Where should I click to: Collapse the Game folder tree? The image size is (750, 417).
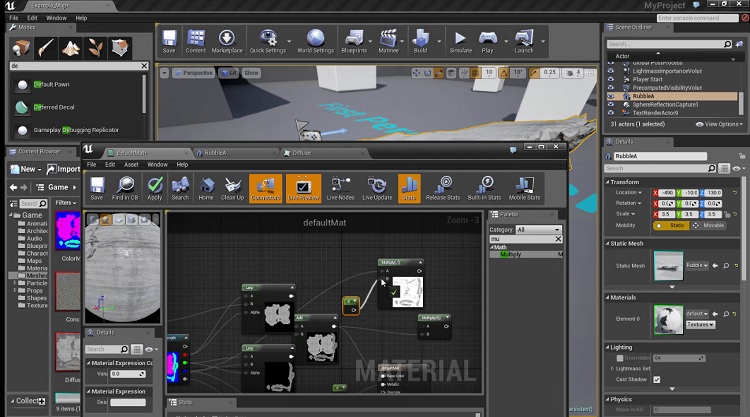click(x=12, y=215)
